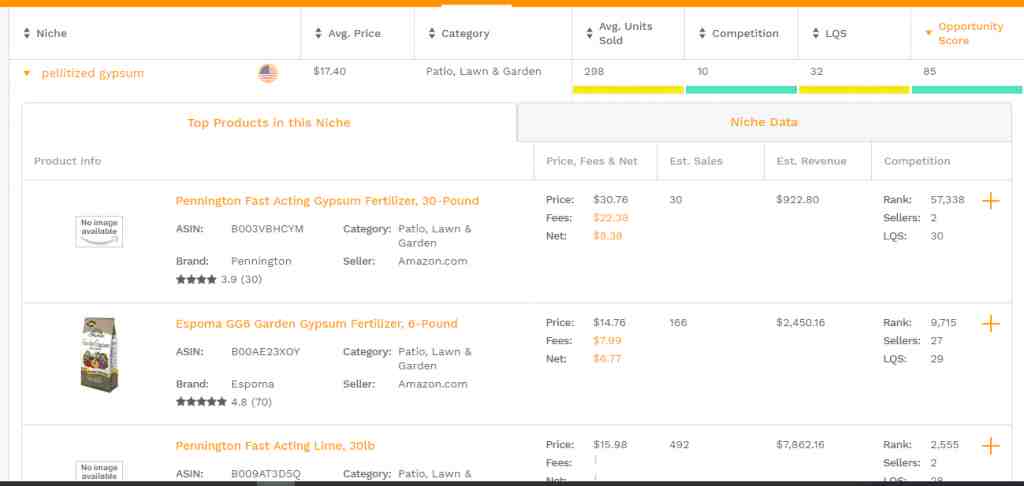Click the LQS yellow indicator bar
This screenshot has width=1024, height=486.
tap(854, 90)
